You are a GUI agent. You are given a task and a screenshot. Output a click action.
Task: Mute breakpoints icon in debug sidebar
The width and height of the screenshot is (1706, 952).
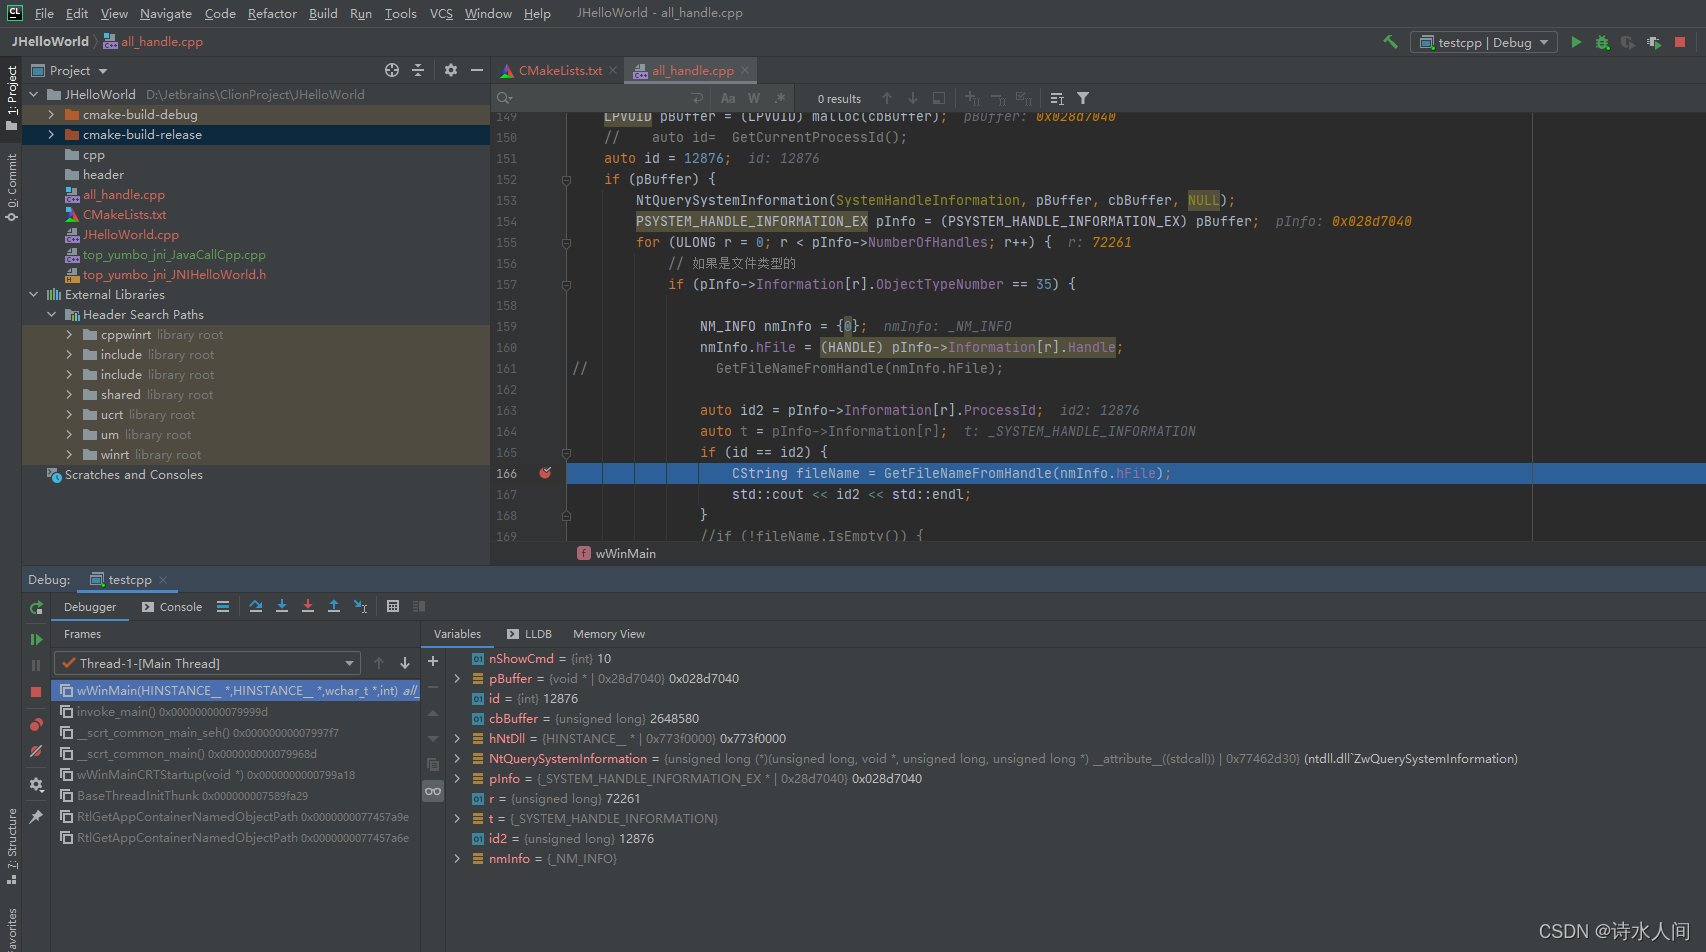click(36, 751)
